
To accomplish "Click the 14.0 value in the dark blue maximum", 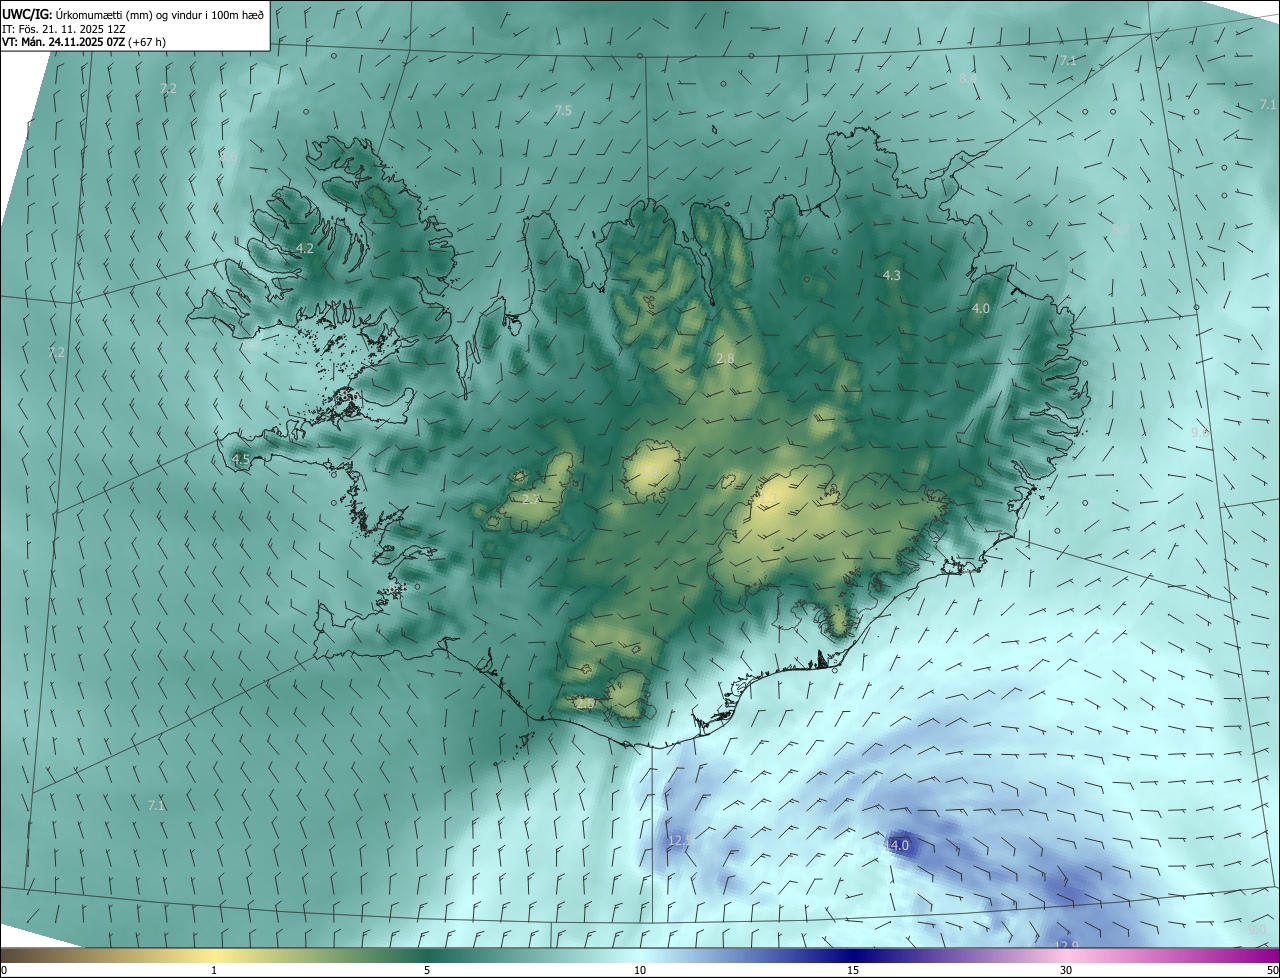I will tap(896, 845).
